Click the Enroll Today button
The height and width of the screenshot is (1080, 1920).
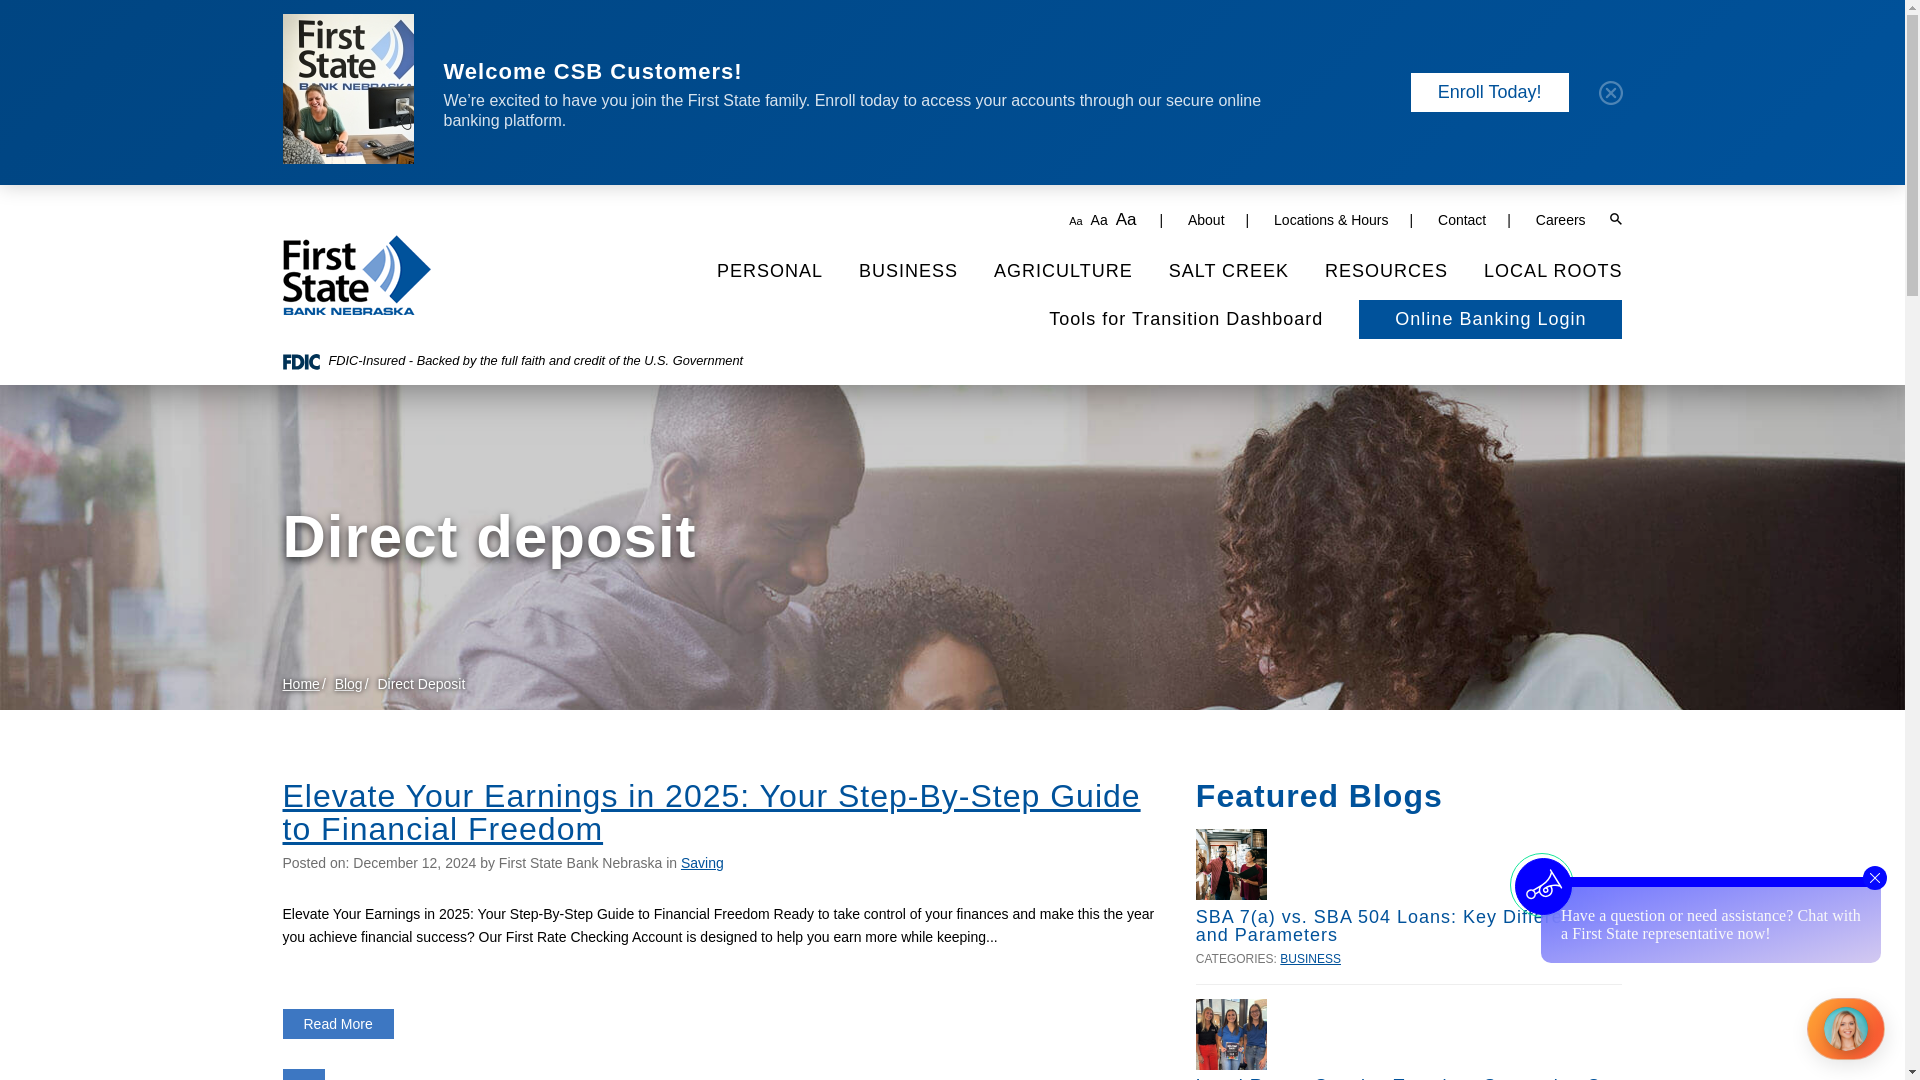[x=1489, y=92]
